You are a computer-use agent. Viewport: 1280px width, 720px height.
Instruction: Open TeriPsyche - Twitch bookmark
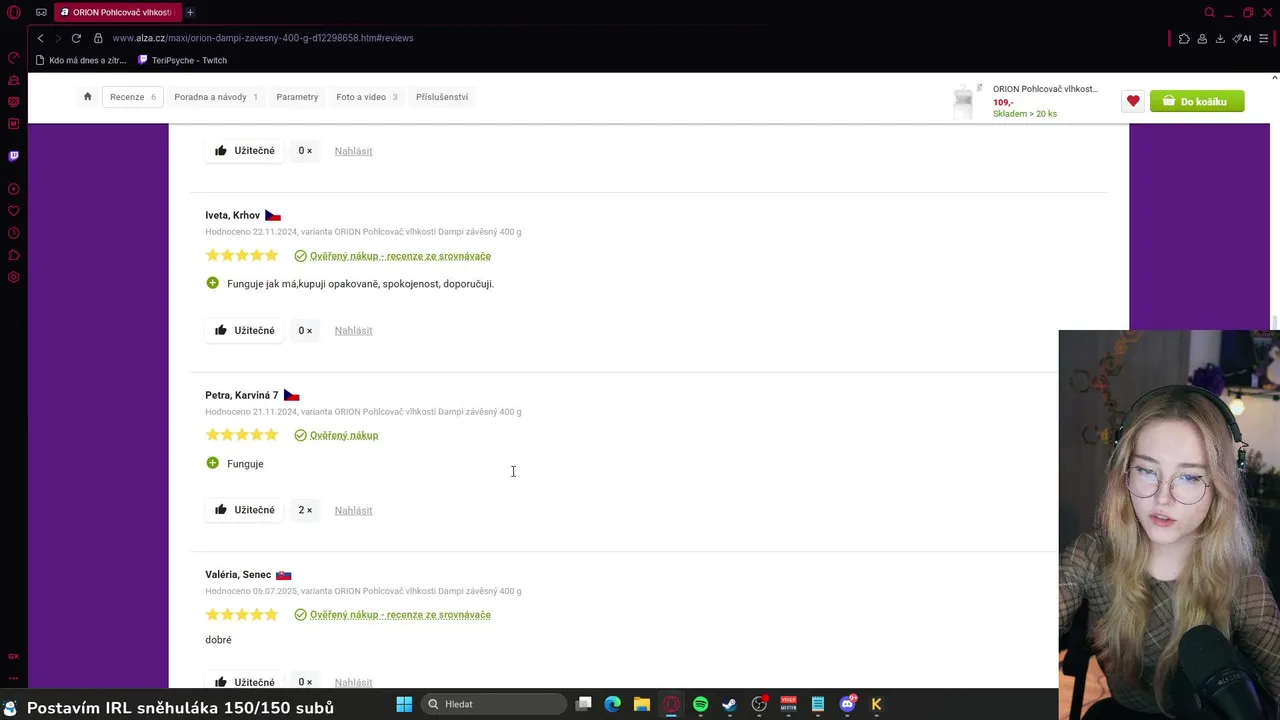click(182, 60)
